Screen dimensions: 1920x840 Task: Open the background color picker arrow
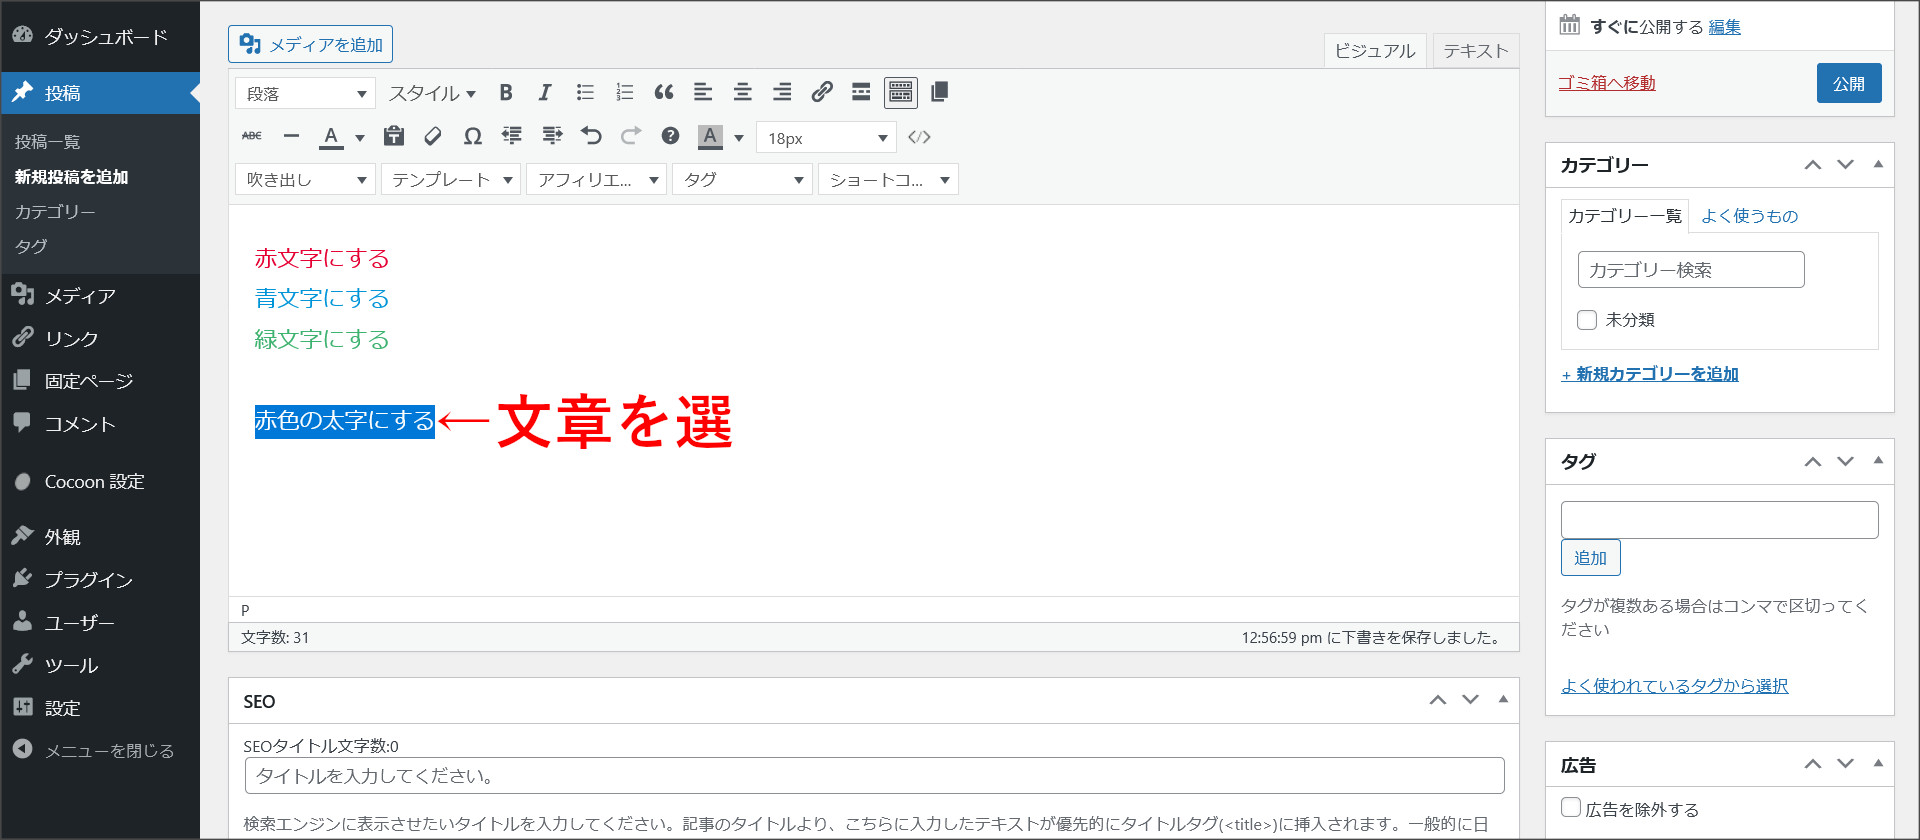point(739,138)
